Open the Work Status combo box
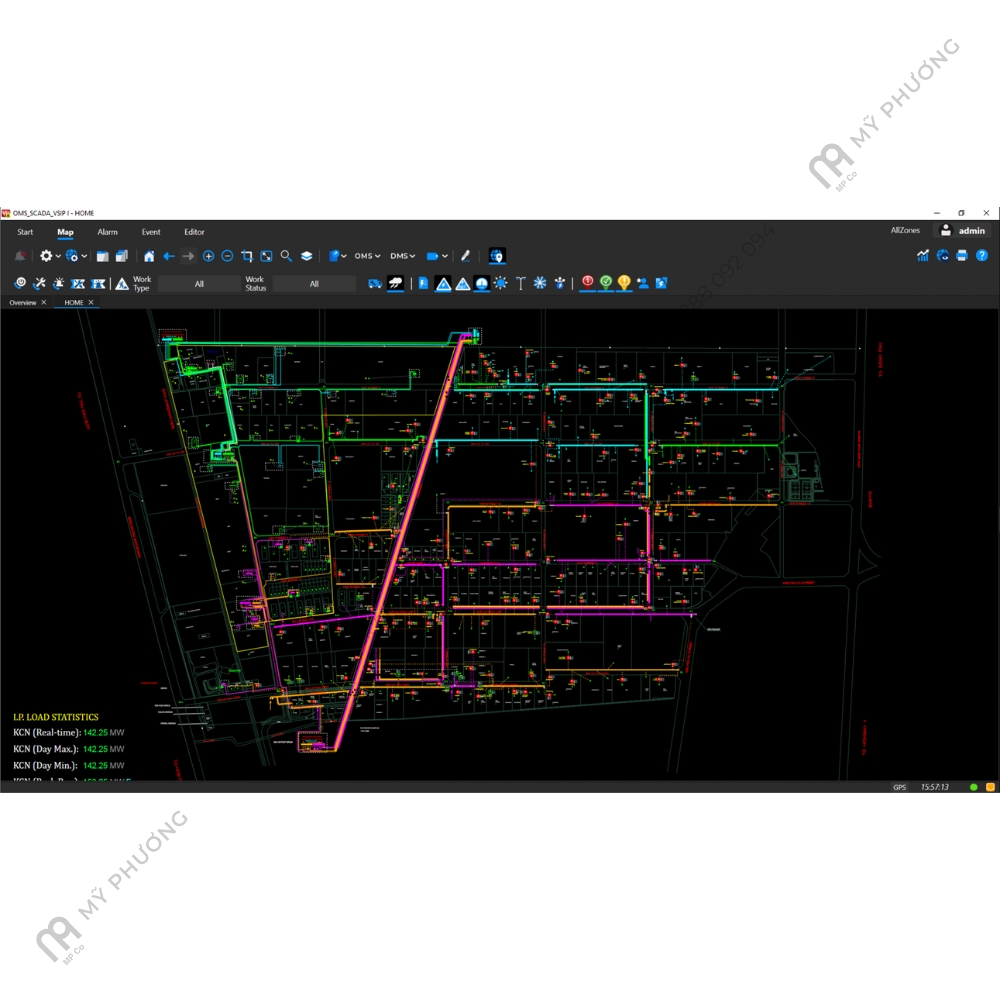 pyautogui.click(x=314, y=284)
